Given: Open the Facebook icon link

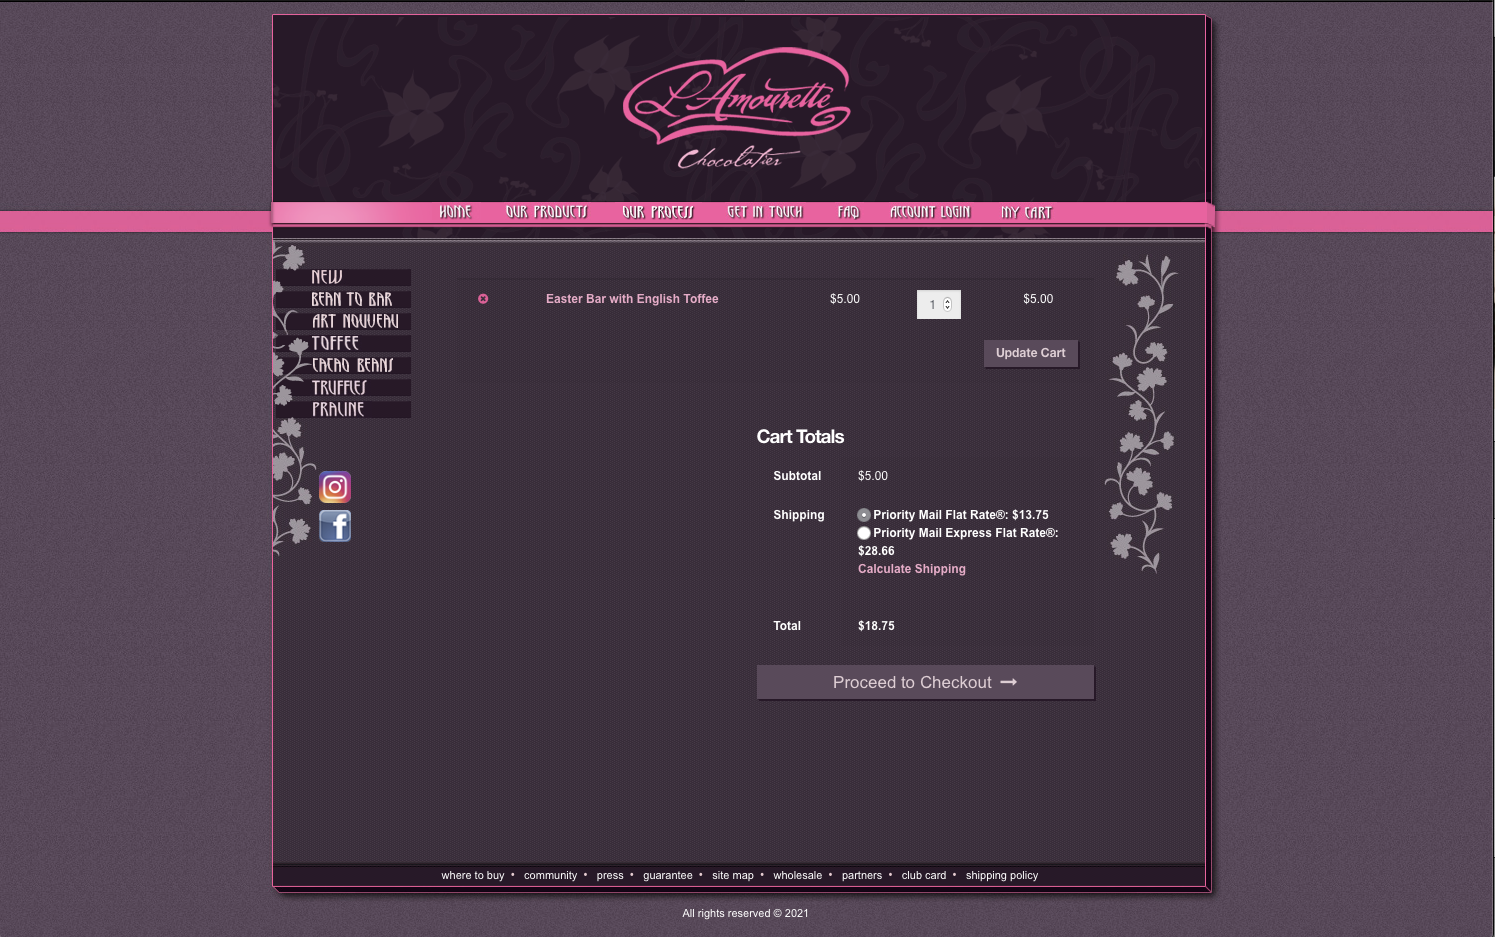Looking at the screenshot, I should (335, 526).
